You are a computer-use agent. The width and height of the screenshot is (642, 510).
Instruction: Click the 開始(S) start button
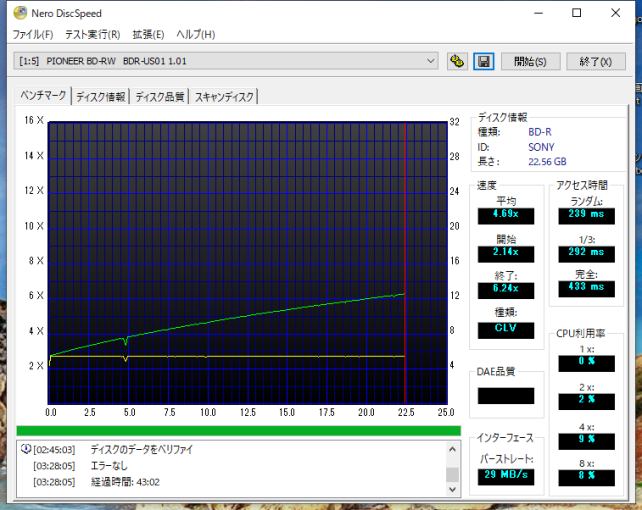click(530, 61)
